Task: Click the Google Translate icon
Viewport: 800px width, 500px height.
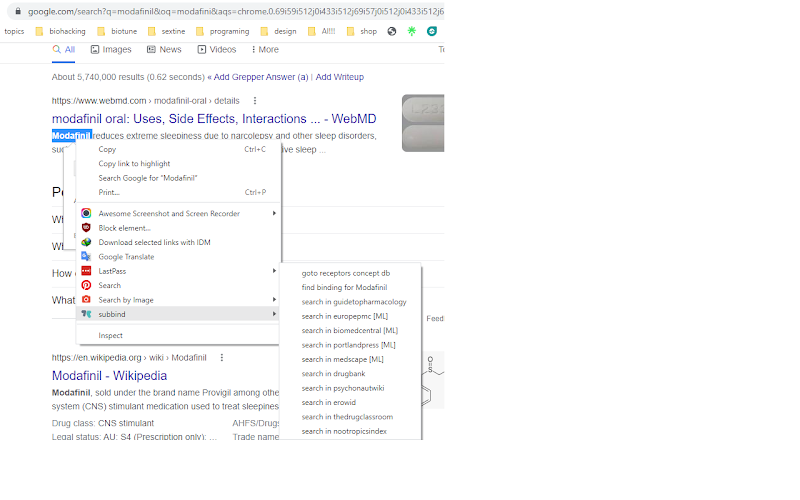Action: click(86, 256)
